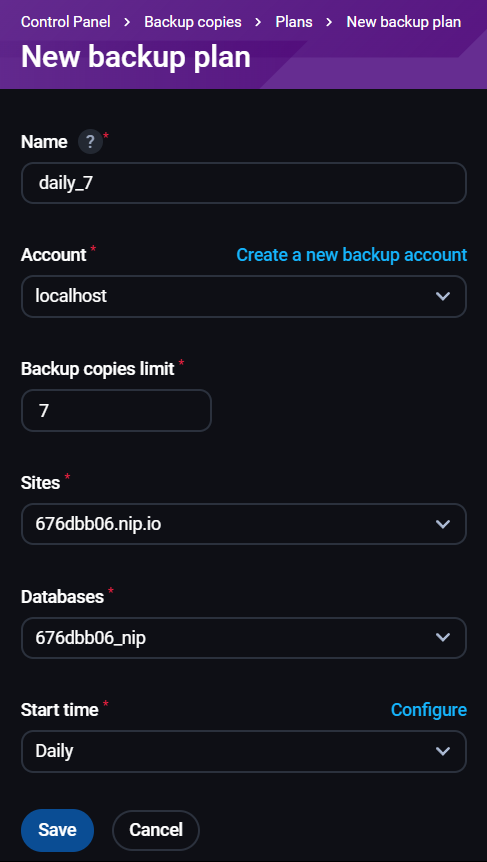Click Create a new backup account link

pos(352,255)
